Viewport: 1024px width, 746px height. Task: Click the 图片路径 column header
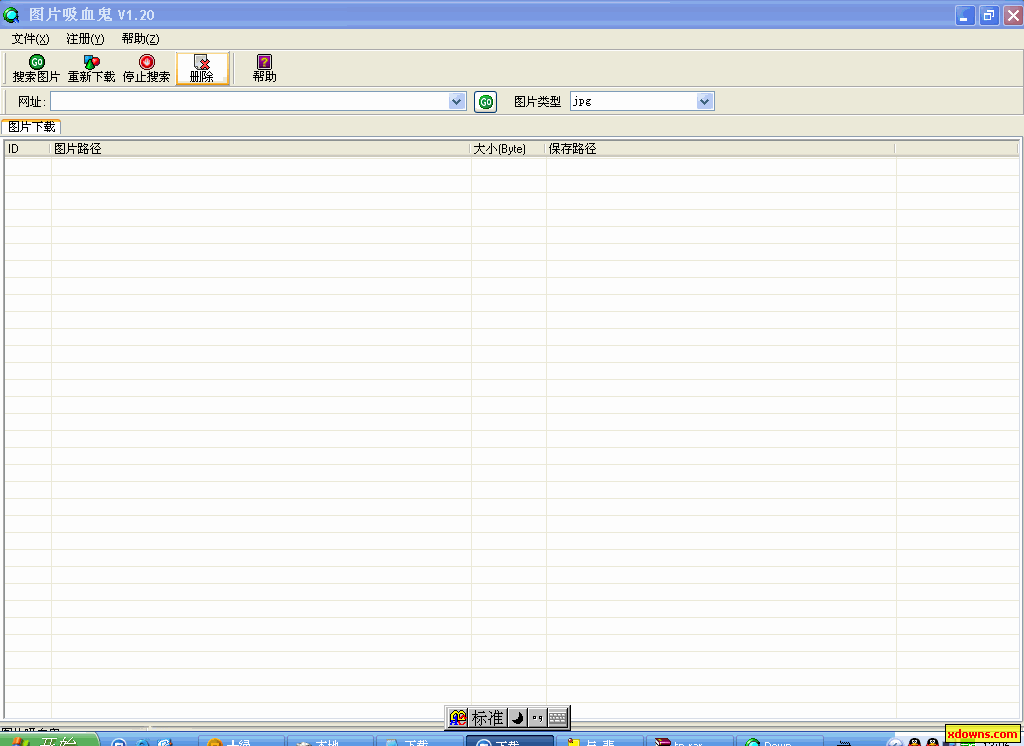pos(260,149)
